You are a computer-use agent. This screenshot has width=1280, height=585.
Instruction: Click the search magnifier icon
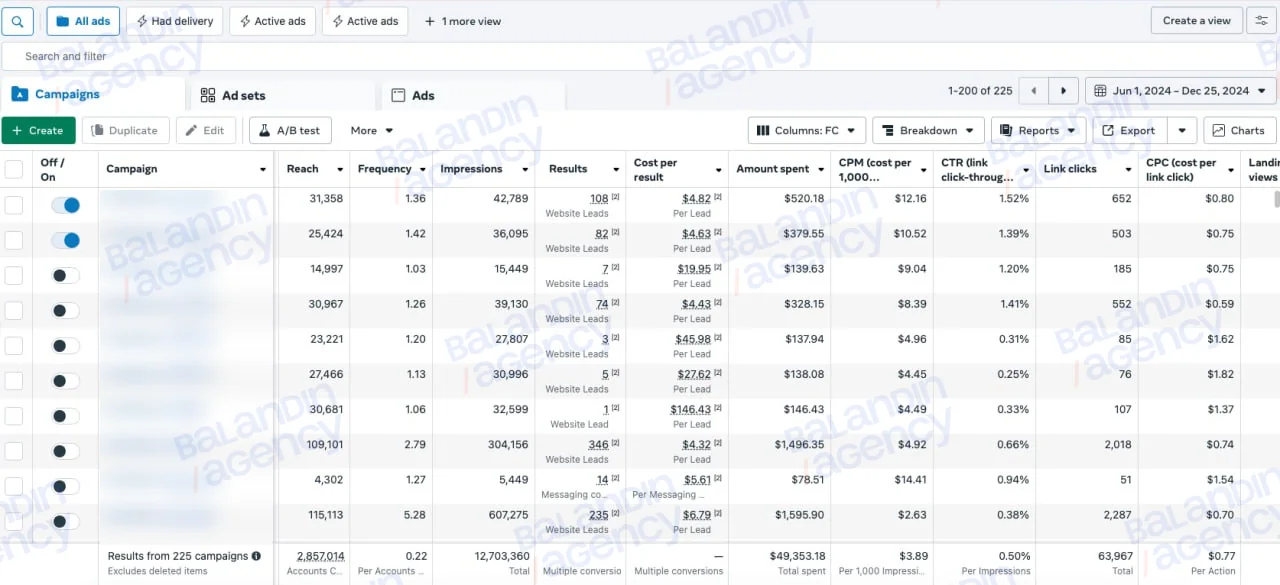click(x=17, y=21)
